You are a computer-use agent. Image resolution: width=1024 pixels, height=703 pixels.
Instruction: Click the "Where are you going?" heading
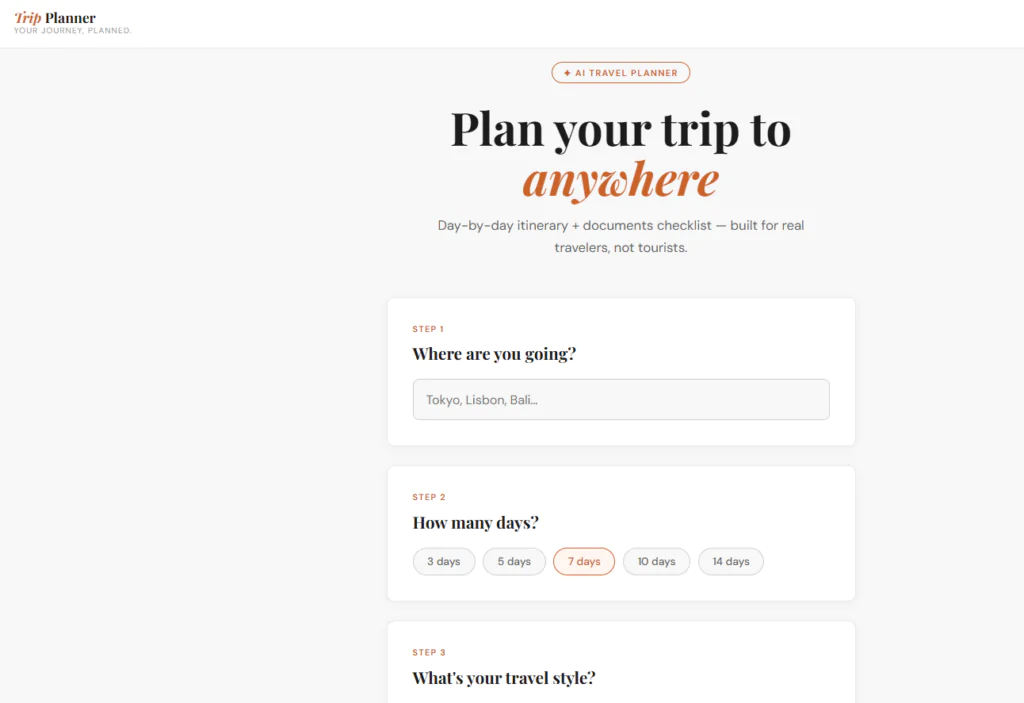(494, 354)
